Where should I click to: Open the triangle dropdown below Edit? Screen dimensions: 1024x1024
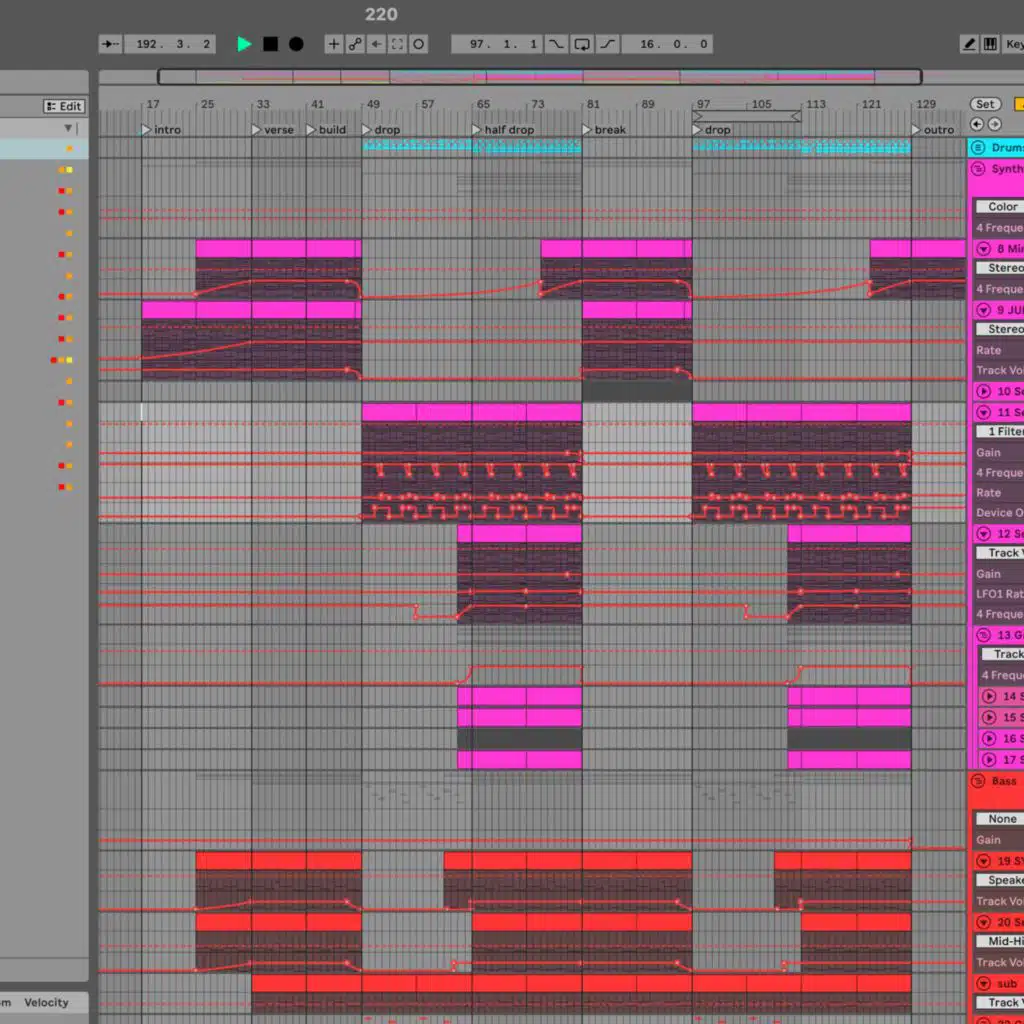click(68, 128)
